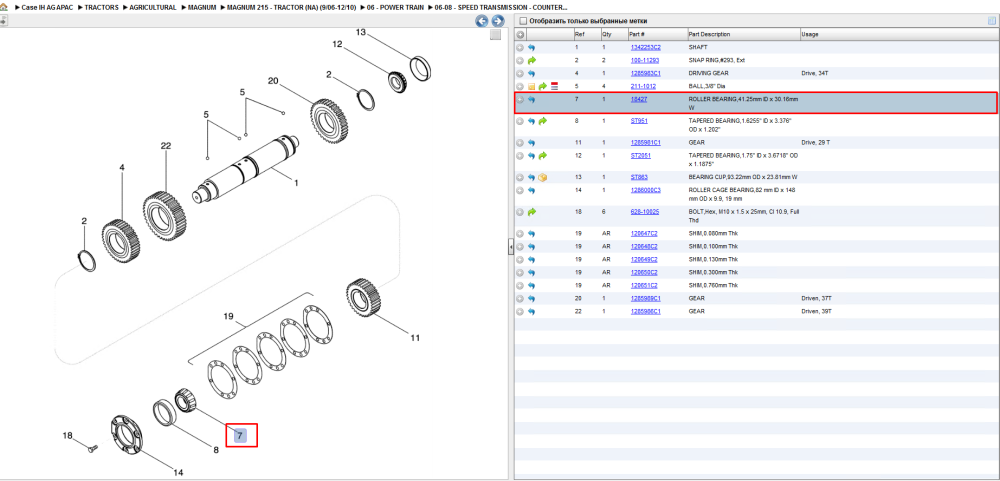Open SHIM 0.300mm part number link
The image size is (1000, 481).
pyautogui.click(x=644, y=272)
